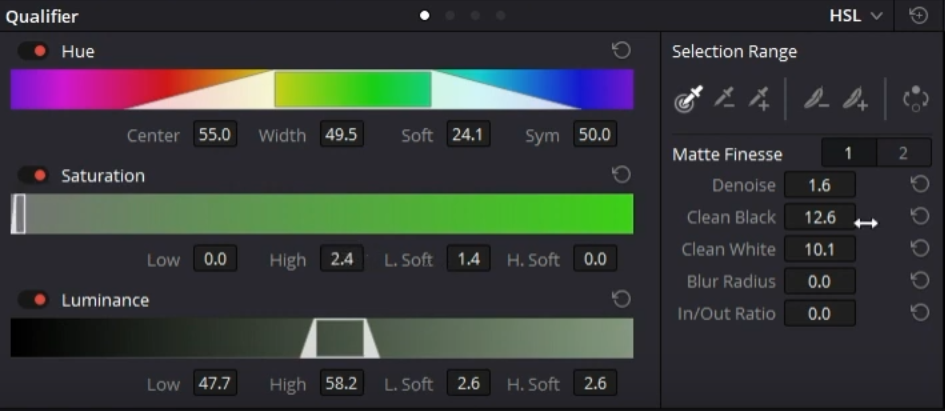This screenshot has width=945, height=411.
Task: Turn off the Saturation toggle
Action: click(33, 176)
